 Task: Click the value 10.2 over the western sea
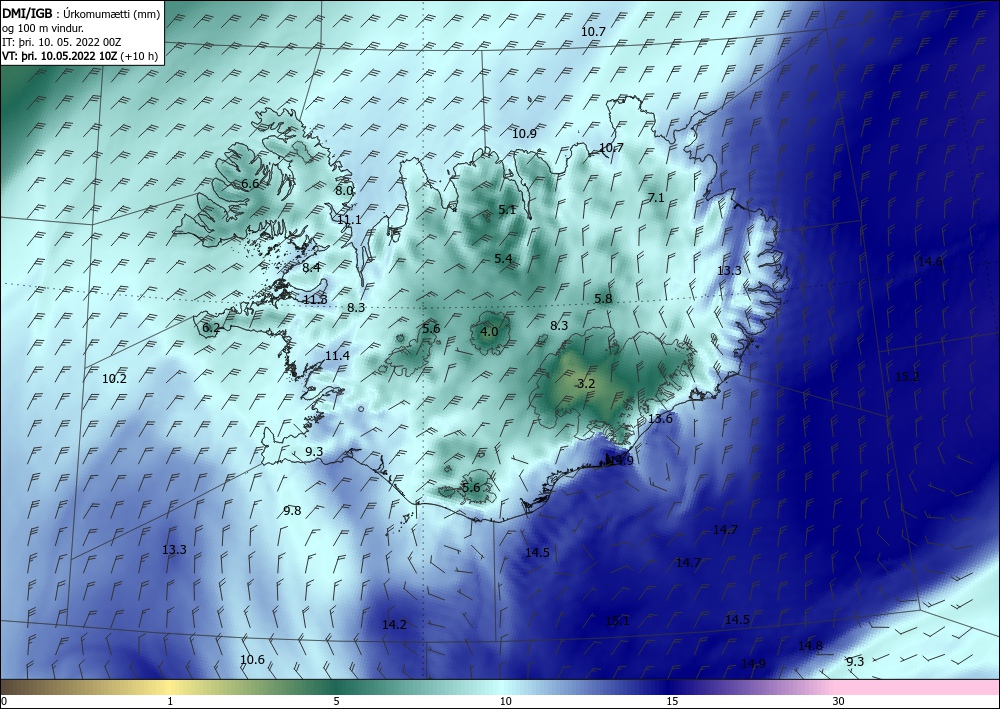click(x=115, y=379)
